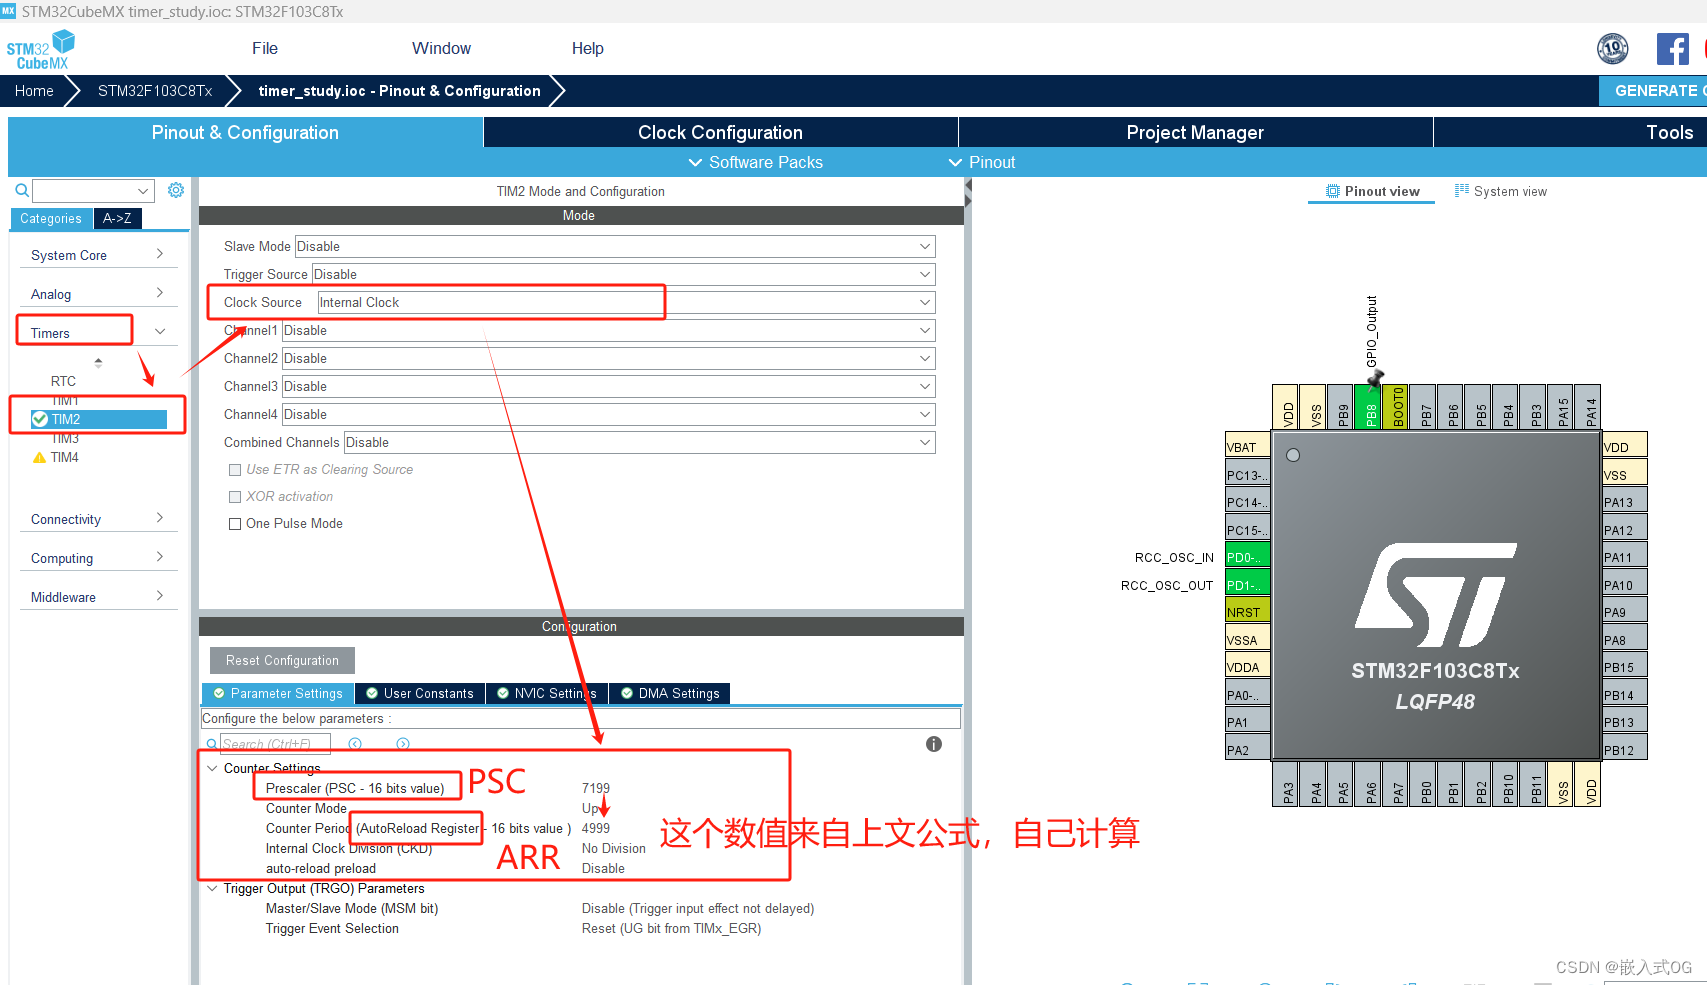
Task: Open the Channel2 dropdown
Action: (x=608, y=358)
